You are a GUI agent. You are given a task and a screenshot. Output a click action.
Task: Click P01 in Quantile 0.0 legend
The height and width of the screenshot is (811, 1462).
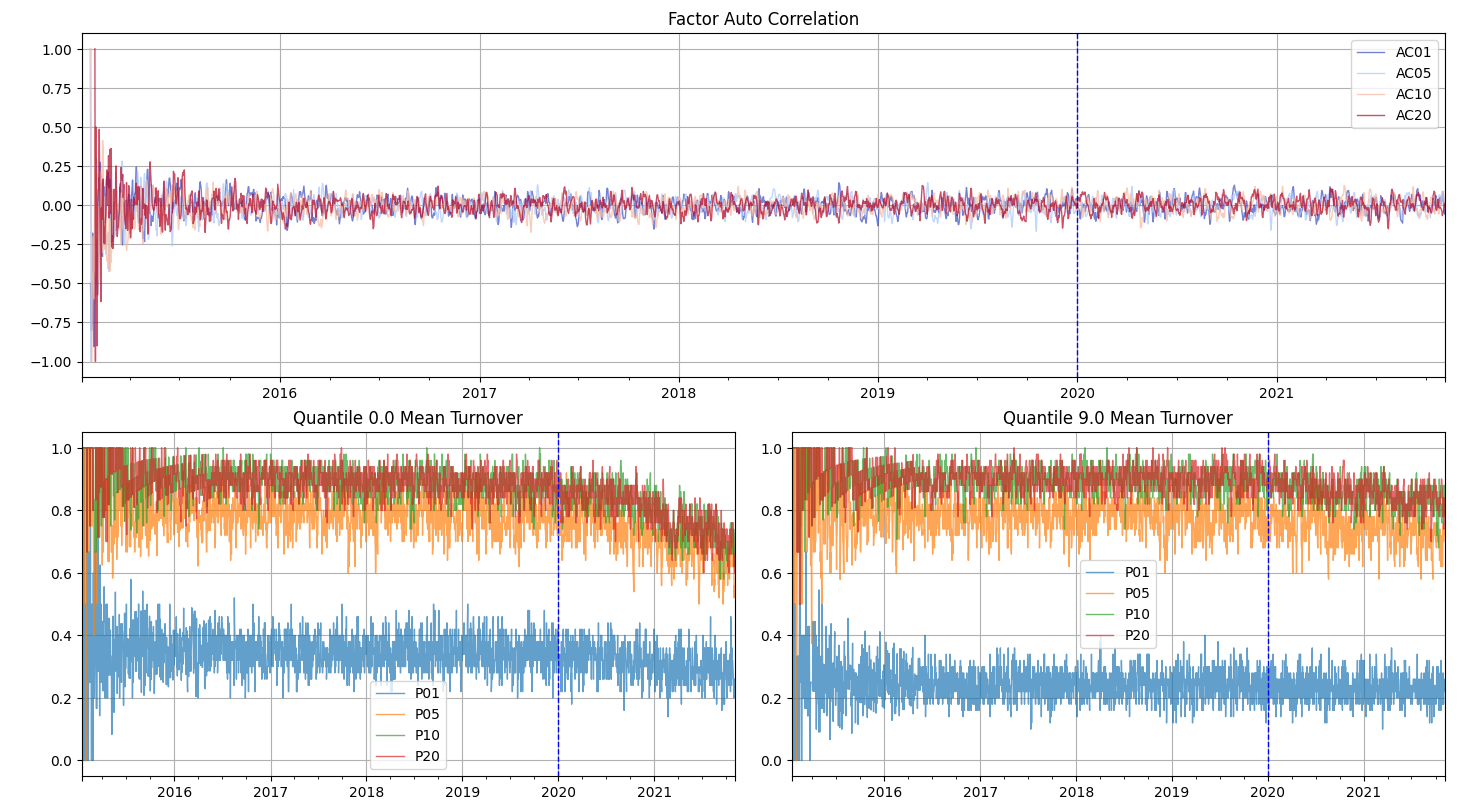point(408,693)
